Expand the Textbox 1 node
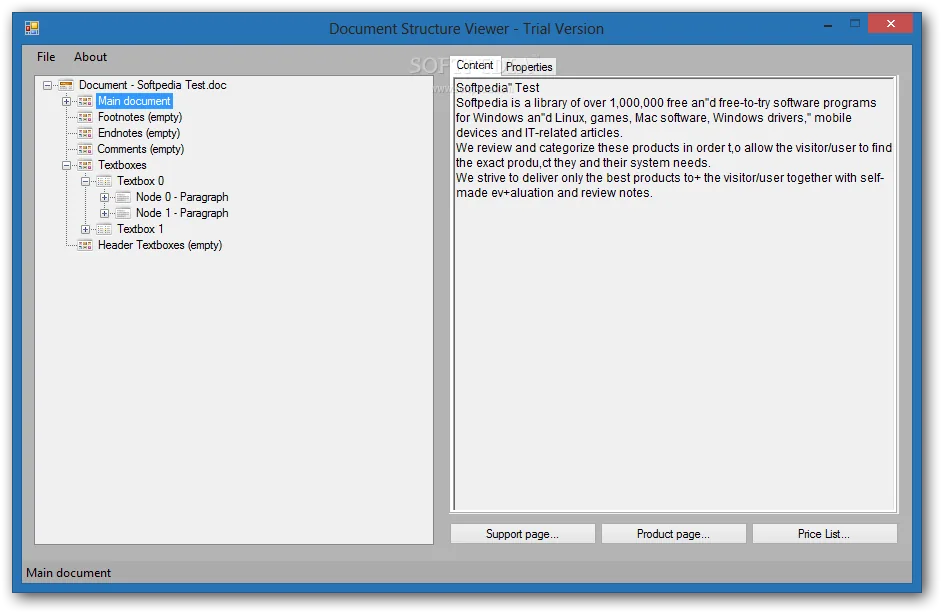Screen dimensions: 942x613 (85, 230)
